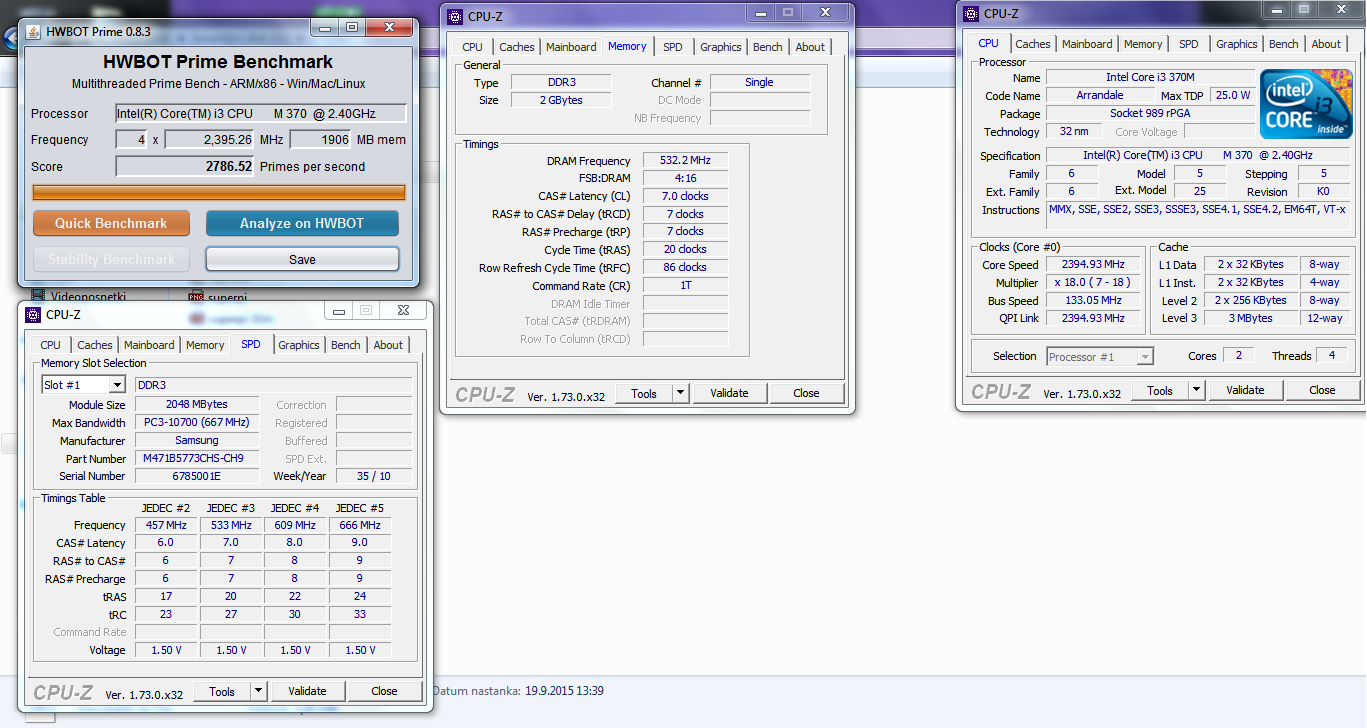Click the FSB:DRAM value 4:16
The width and height of the screenshot is (1367, 728).
tap(685, 179)
